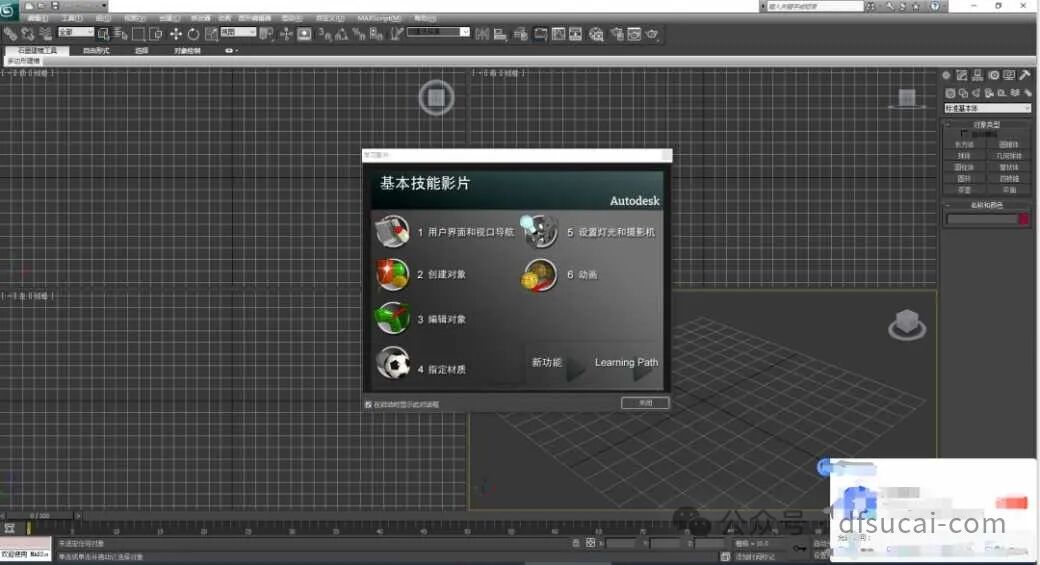Screen dimensions: 1040x565
Task: Open the Schematic View
Action: (576, 34)
